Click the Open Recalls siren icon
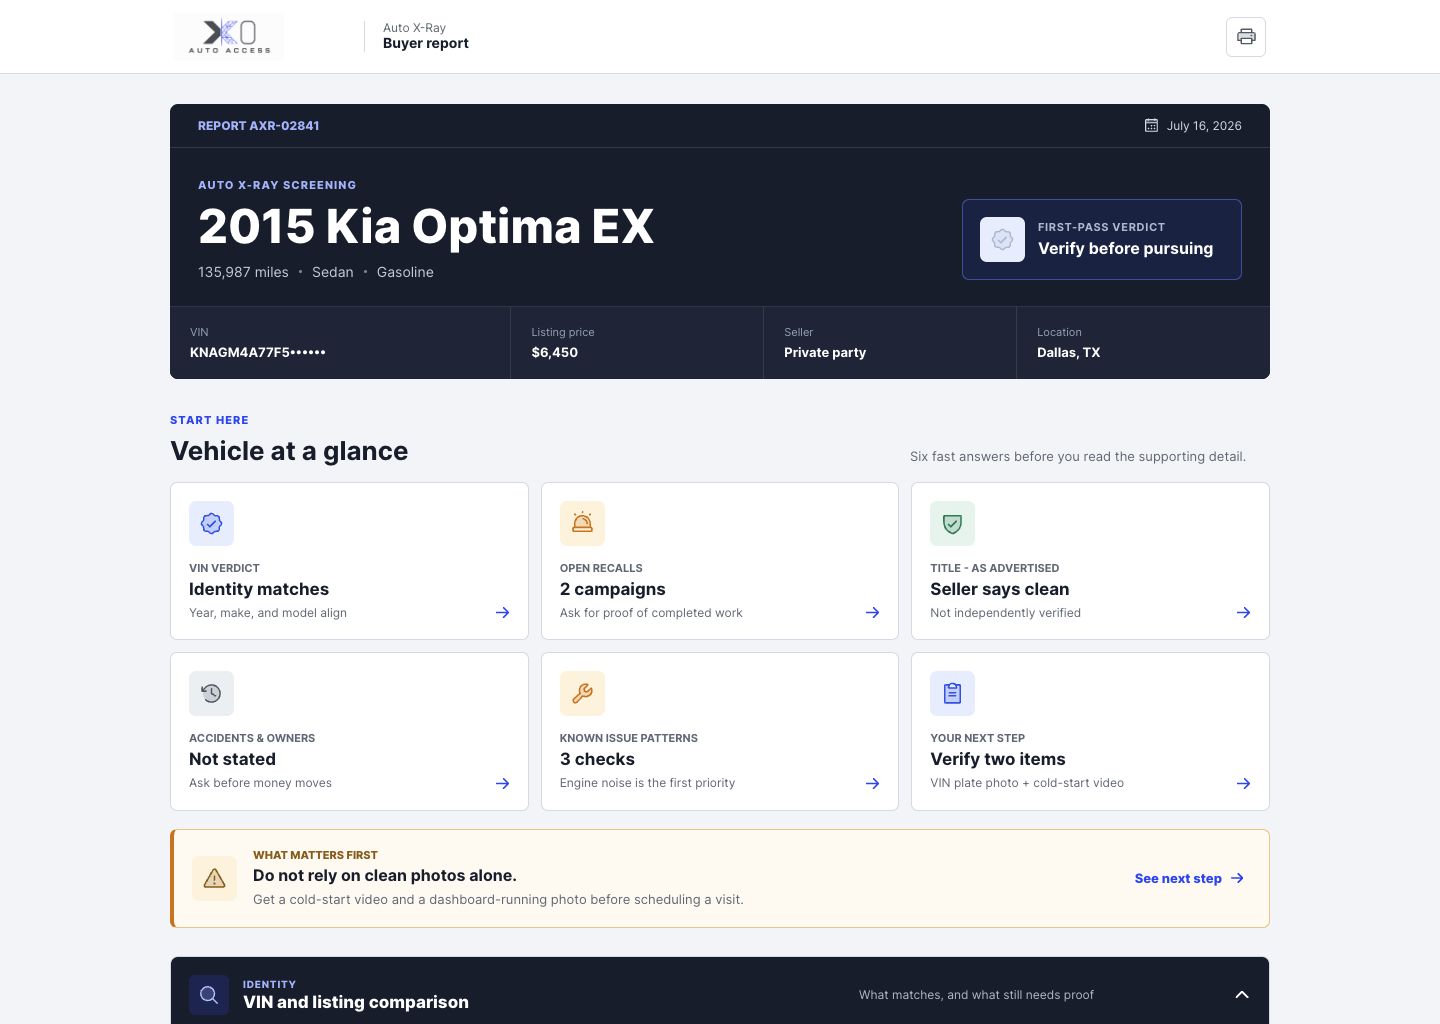The height and width of the screenshot is (1024, 1440). pyautogui.click(x=582, y=523)
